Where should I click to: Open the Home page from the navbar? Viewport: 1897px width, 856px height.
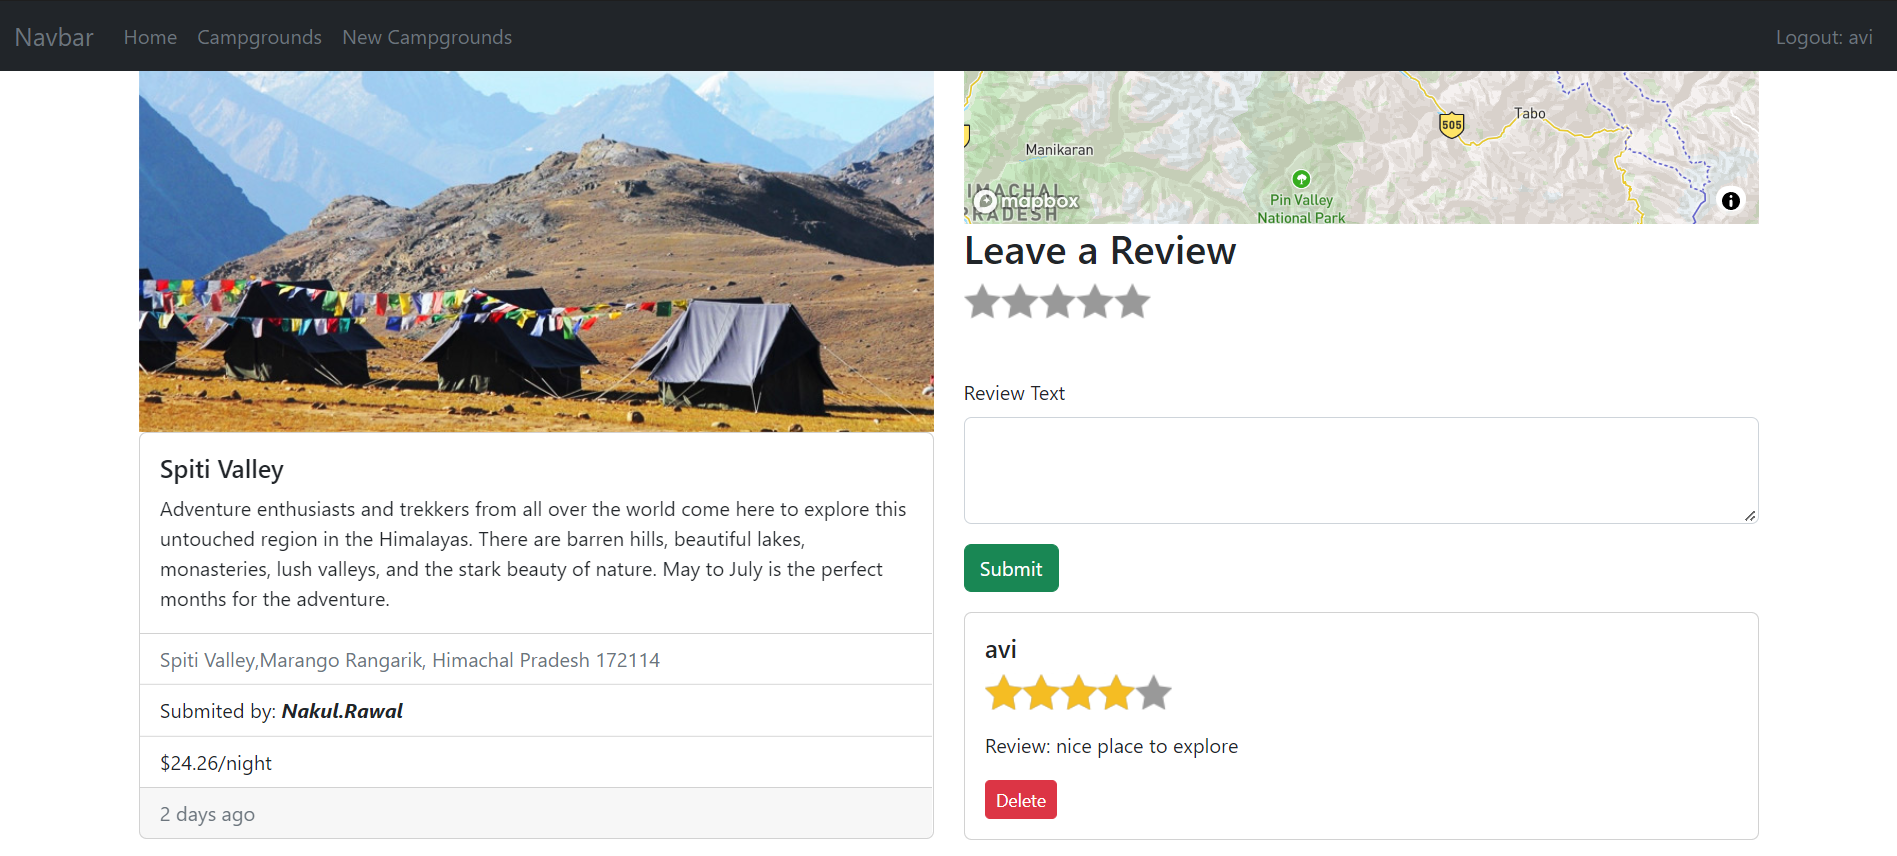(149, 36)
